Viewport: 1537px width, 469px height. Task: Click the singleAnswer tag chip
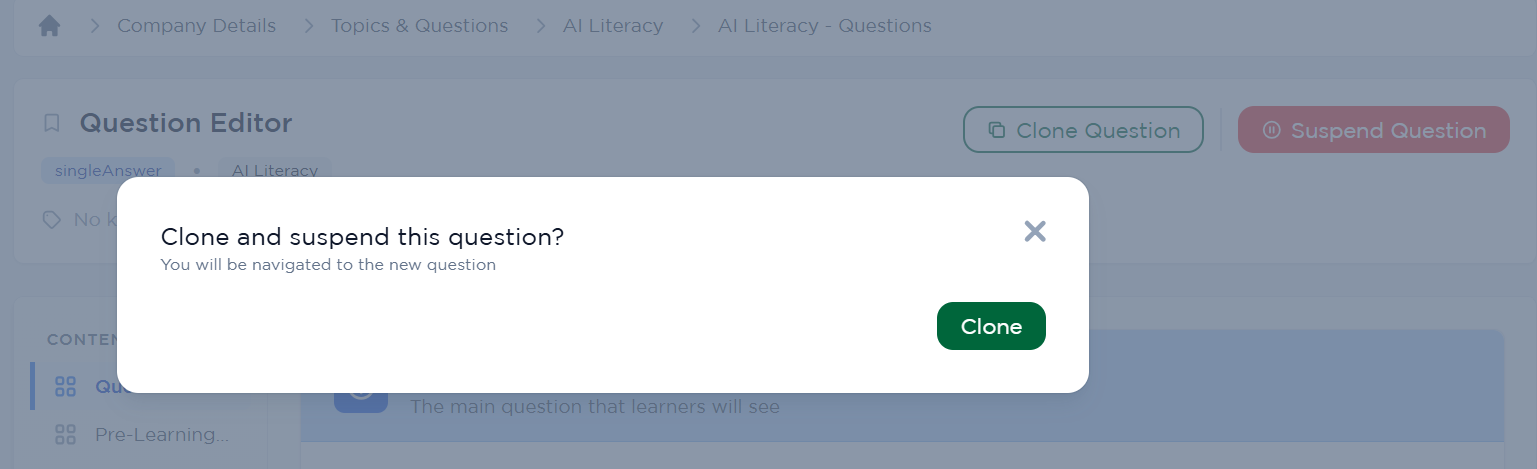(x=108, y=170)
